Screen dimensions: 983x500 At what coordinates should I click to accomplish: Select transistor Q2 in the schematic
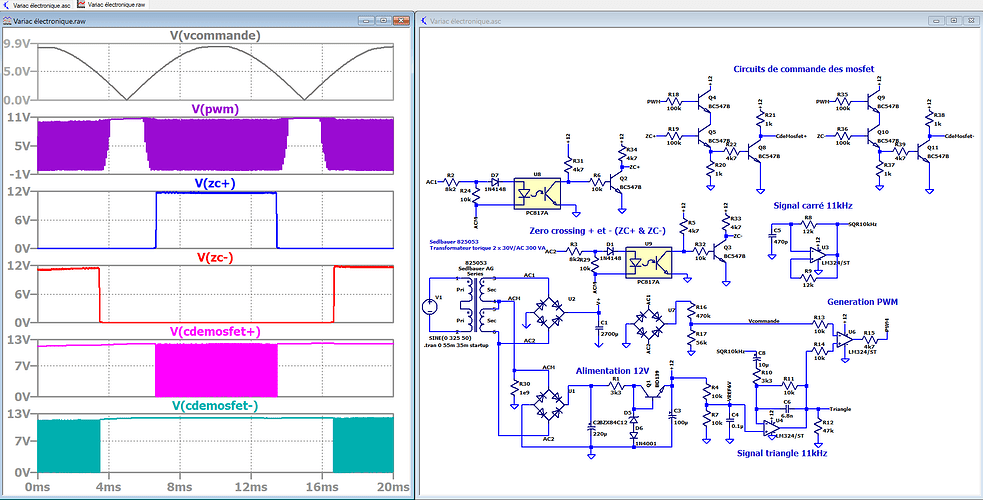point(616,183)
